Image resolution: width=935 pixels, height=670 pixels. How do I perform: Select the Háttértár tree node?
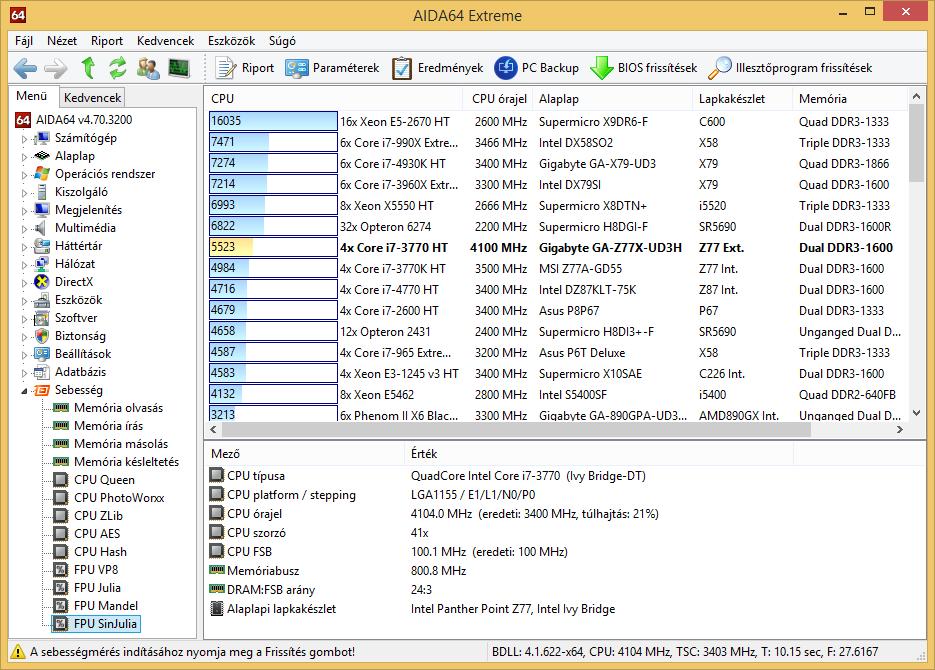tap(78, 246)
